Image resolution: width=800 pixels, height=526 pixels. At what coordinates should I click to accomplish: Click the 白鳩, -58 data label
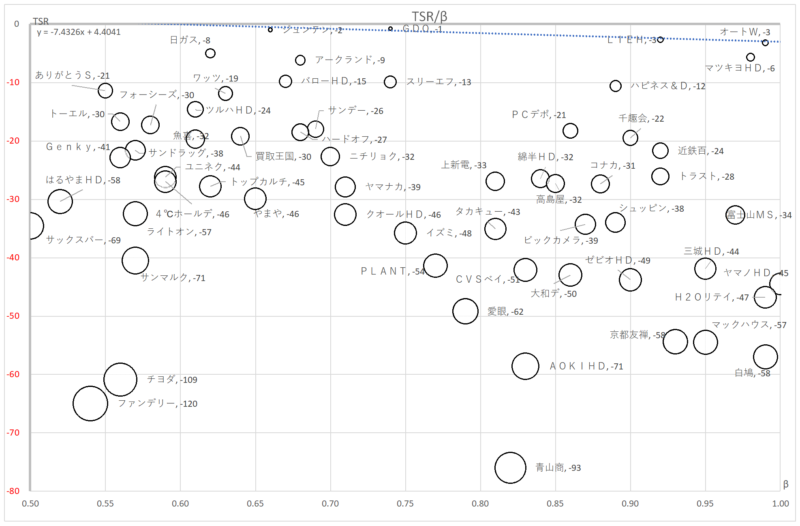point(752,373)
